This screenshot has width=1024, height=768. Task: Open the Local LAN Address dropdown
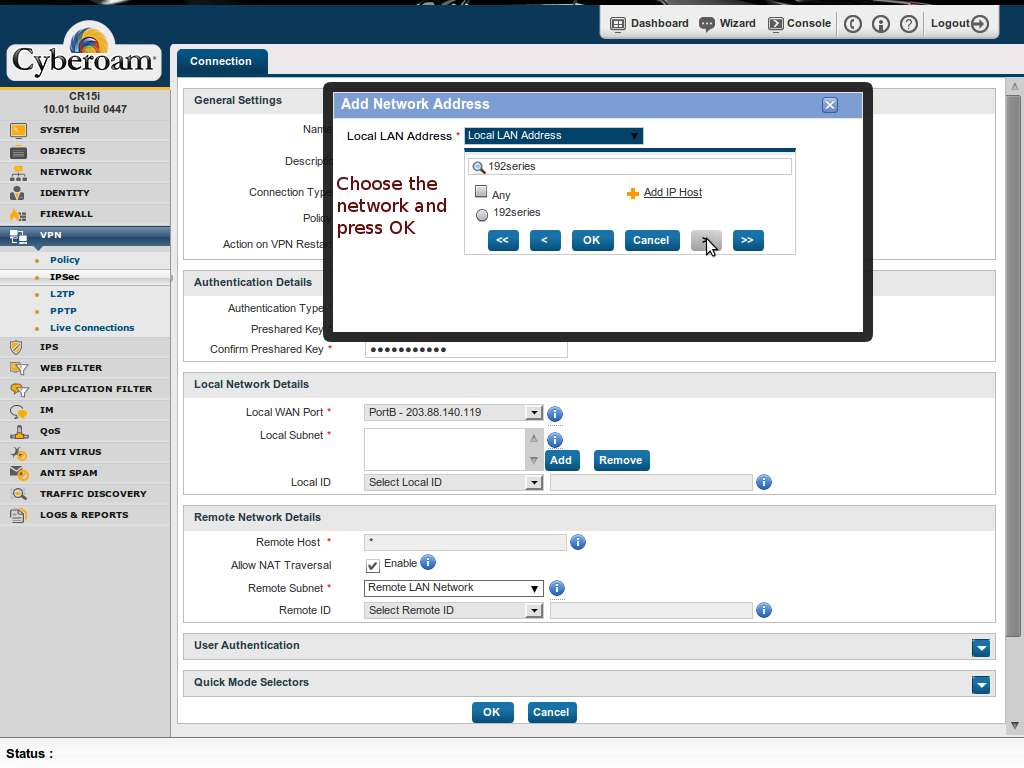click(x=553, y=136)
